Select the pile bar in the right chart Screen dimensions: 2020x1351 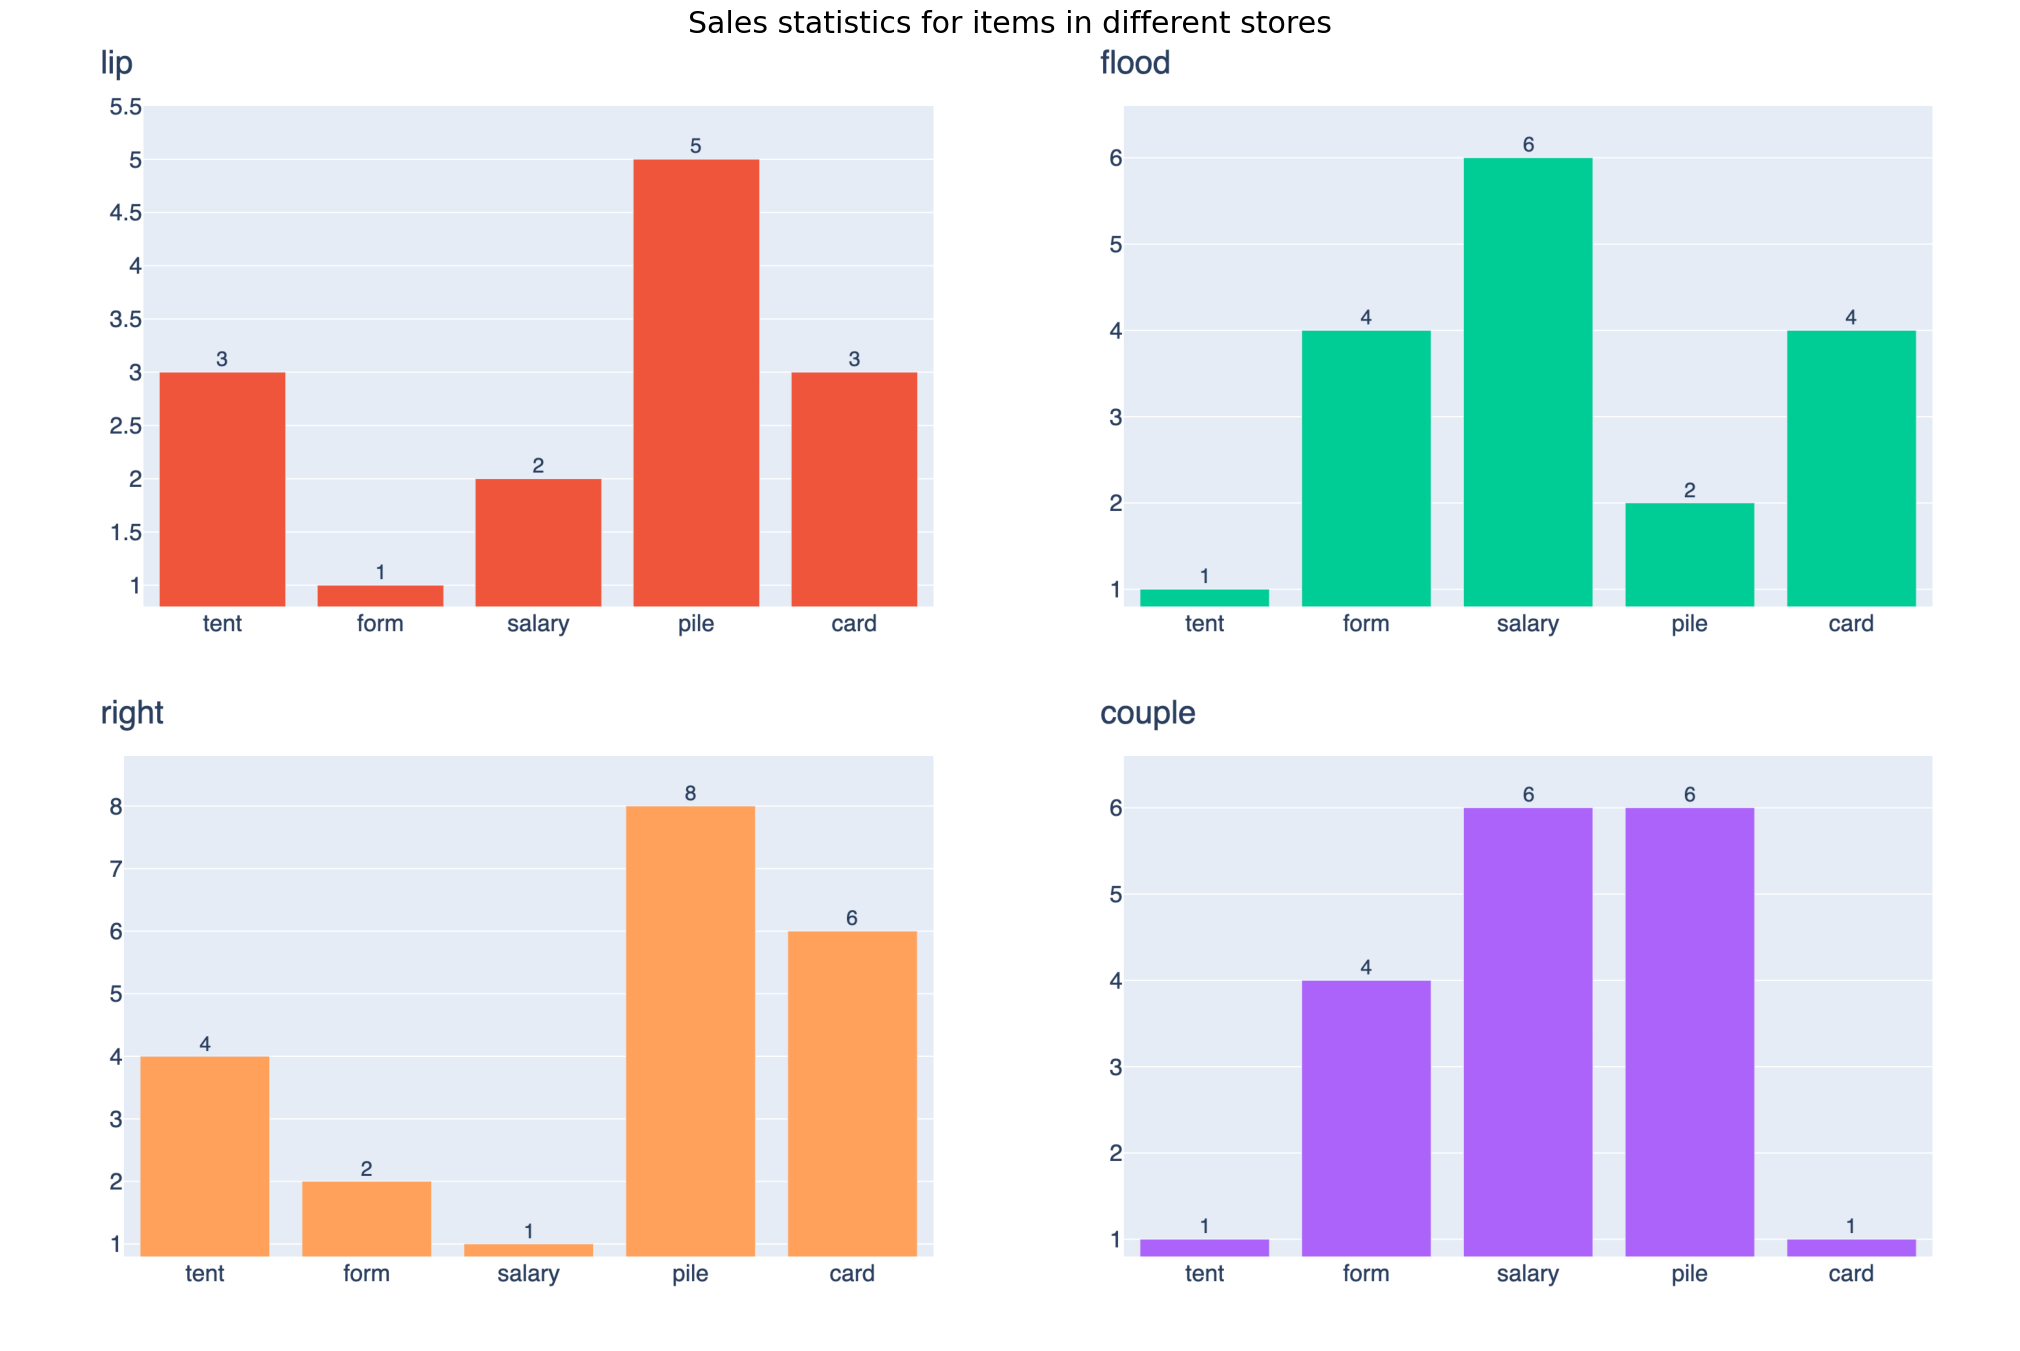click(690, 1031)
